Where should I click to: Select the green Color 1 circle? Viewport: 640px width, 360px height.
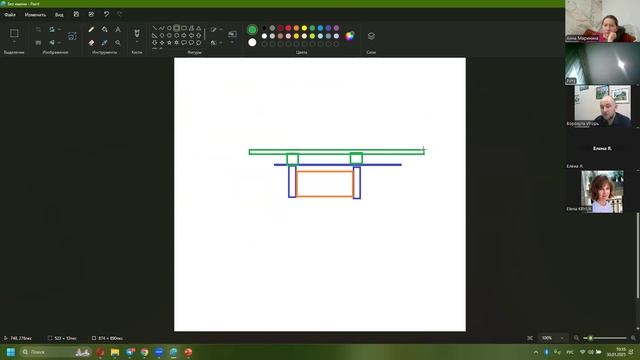pos(252,29)
